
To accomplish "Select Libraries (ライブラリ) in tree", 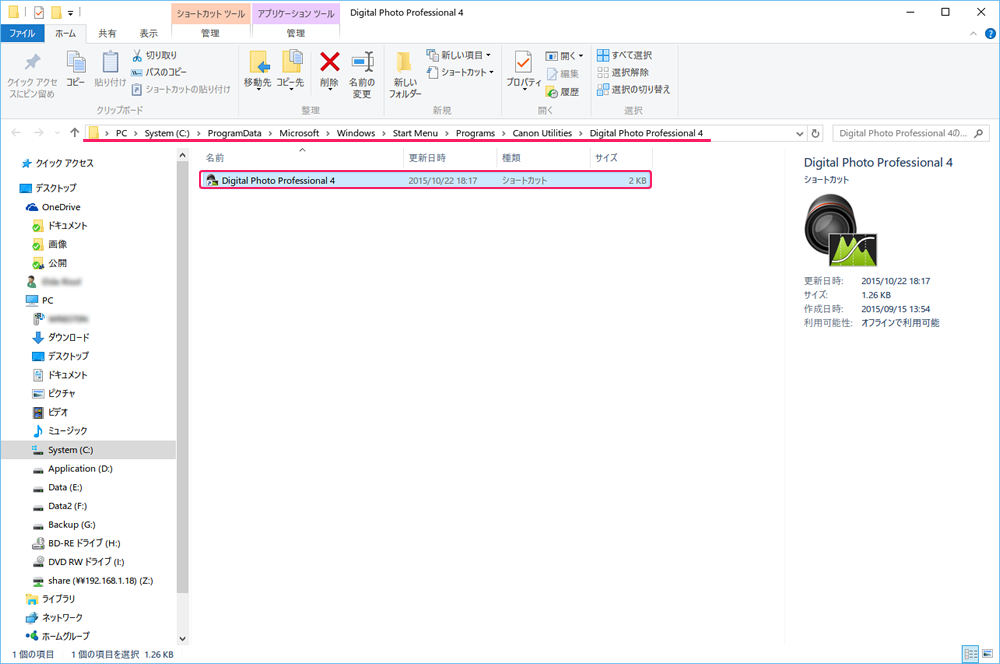I will click(x=51, y=599).
